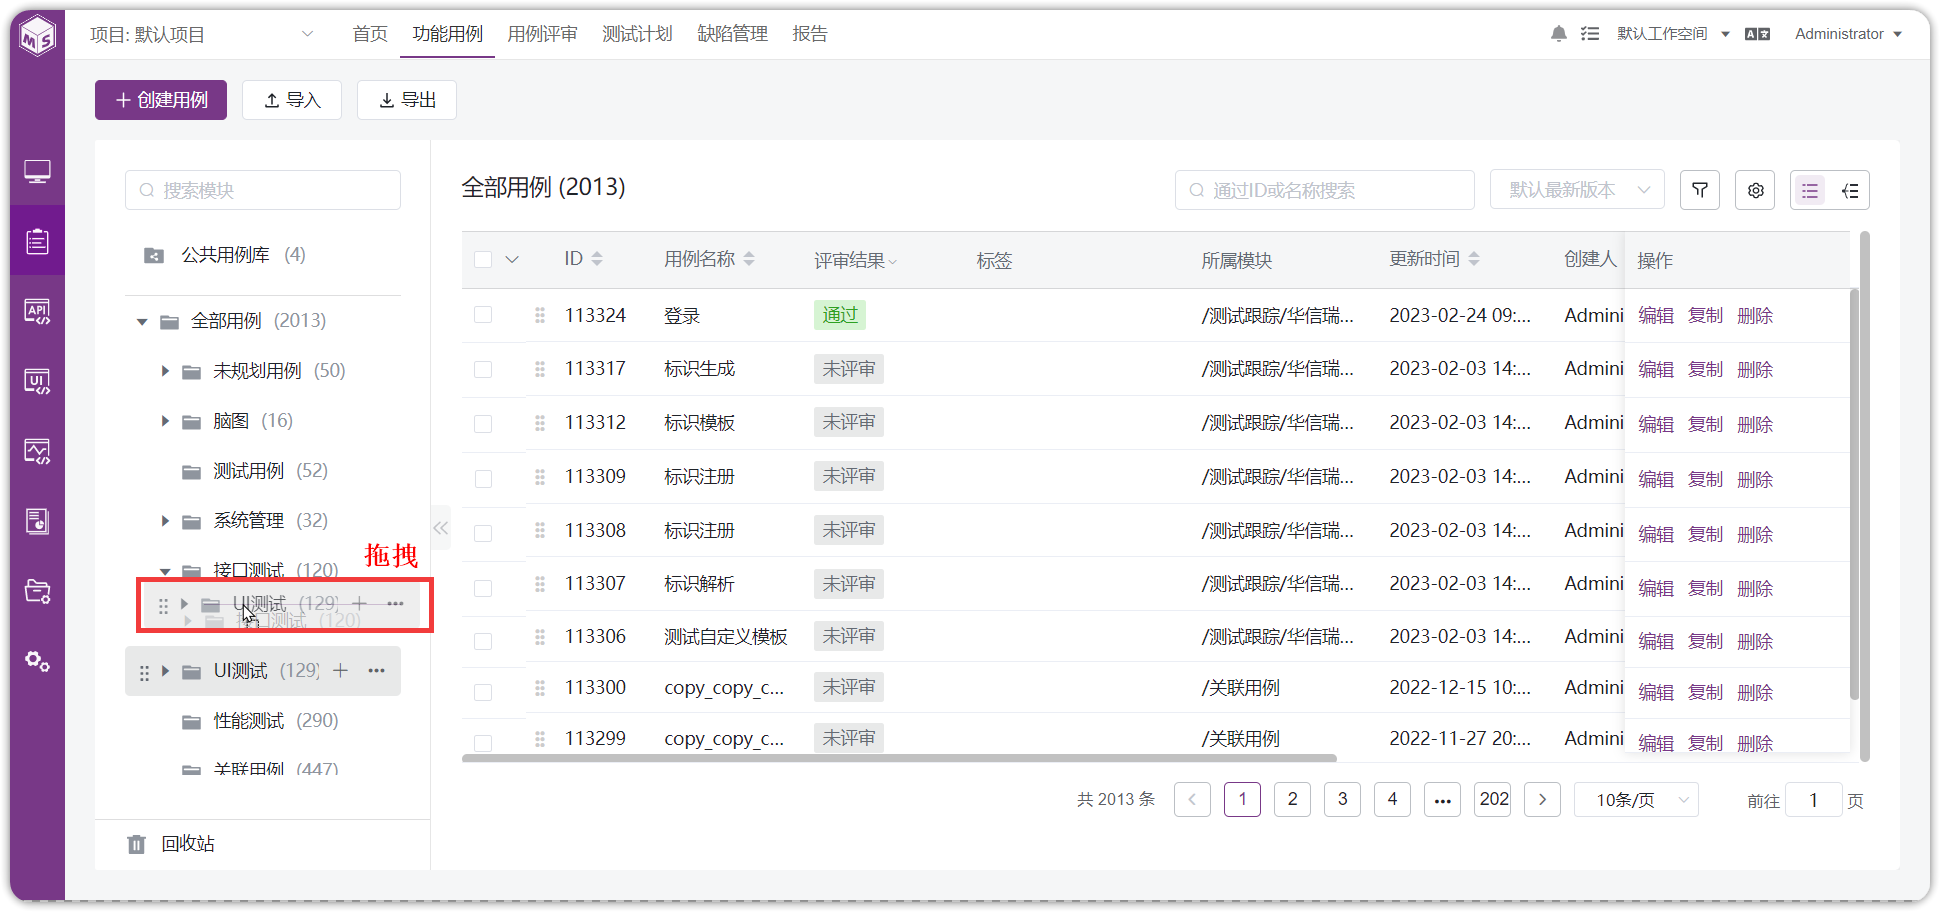Click the 导出 button
1940x912 pixels.
pyautogui.click(x=407, y=100)
